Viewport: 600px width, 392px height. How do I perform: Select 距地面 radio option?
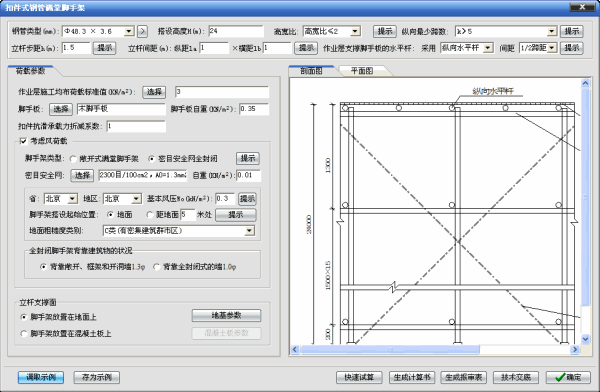point(150,215)
